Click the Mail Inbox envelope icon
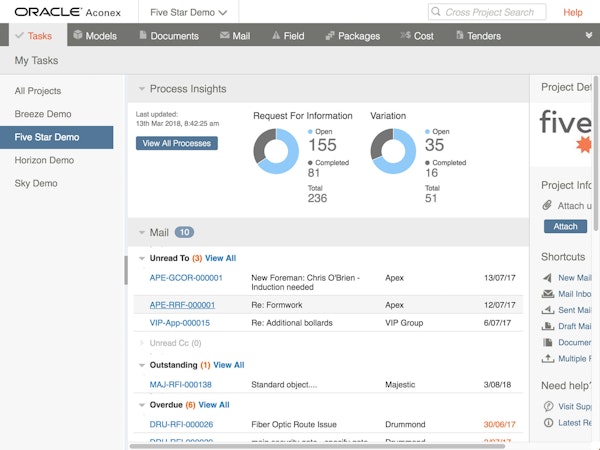 click(x=548, y=294)
